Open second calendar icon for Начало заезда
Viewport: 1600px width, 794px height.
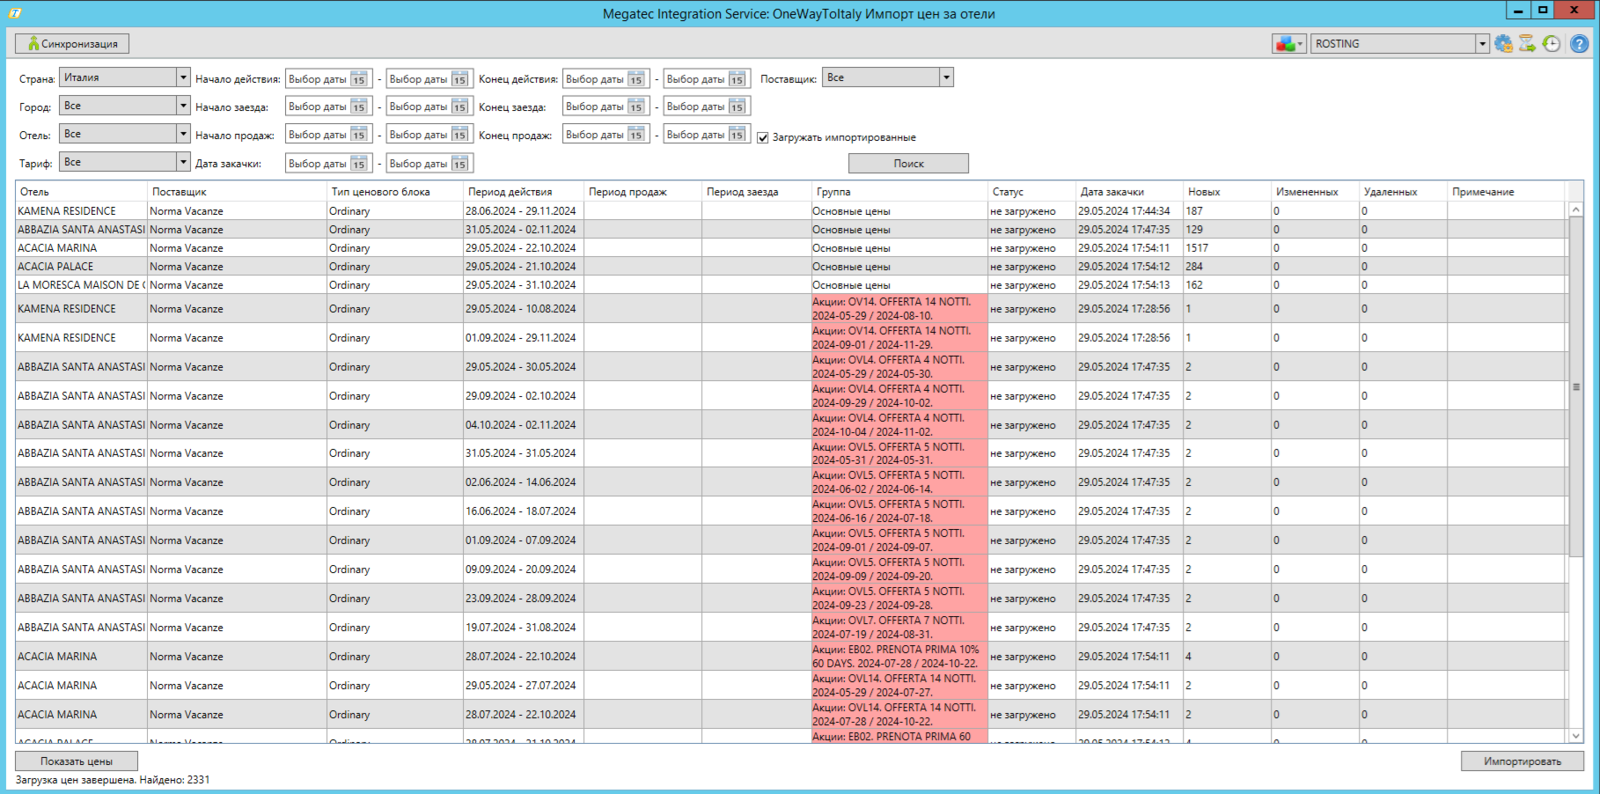point(460,106)
